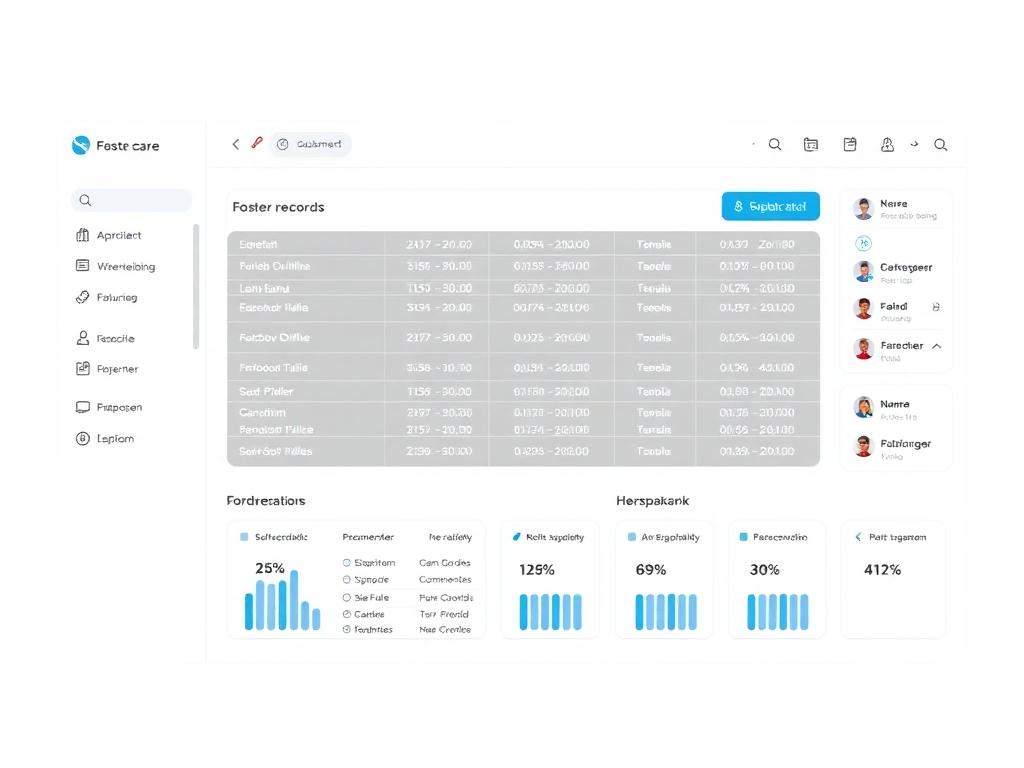Open Aprdiect in the sidebar
The height and width of the screenshot is (768, 1024).
(118, 236)
